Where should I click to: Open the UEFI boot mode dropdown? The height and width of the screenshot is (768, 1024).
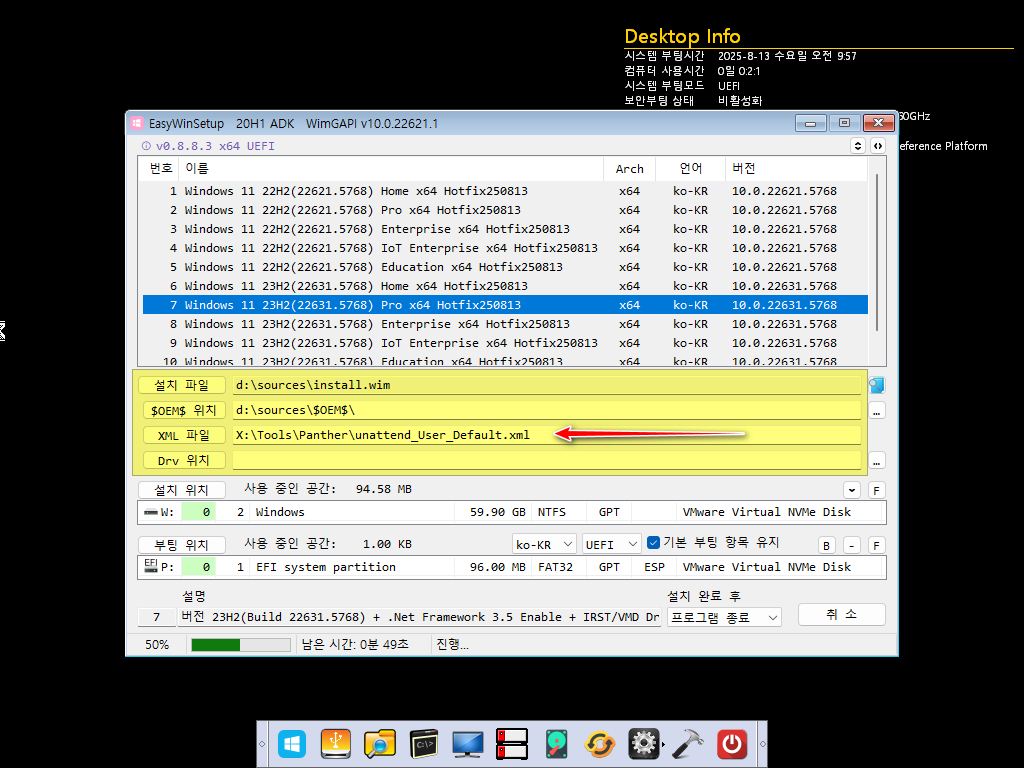pyautogui.click(x=611, y=544)
